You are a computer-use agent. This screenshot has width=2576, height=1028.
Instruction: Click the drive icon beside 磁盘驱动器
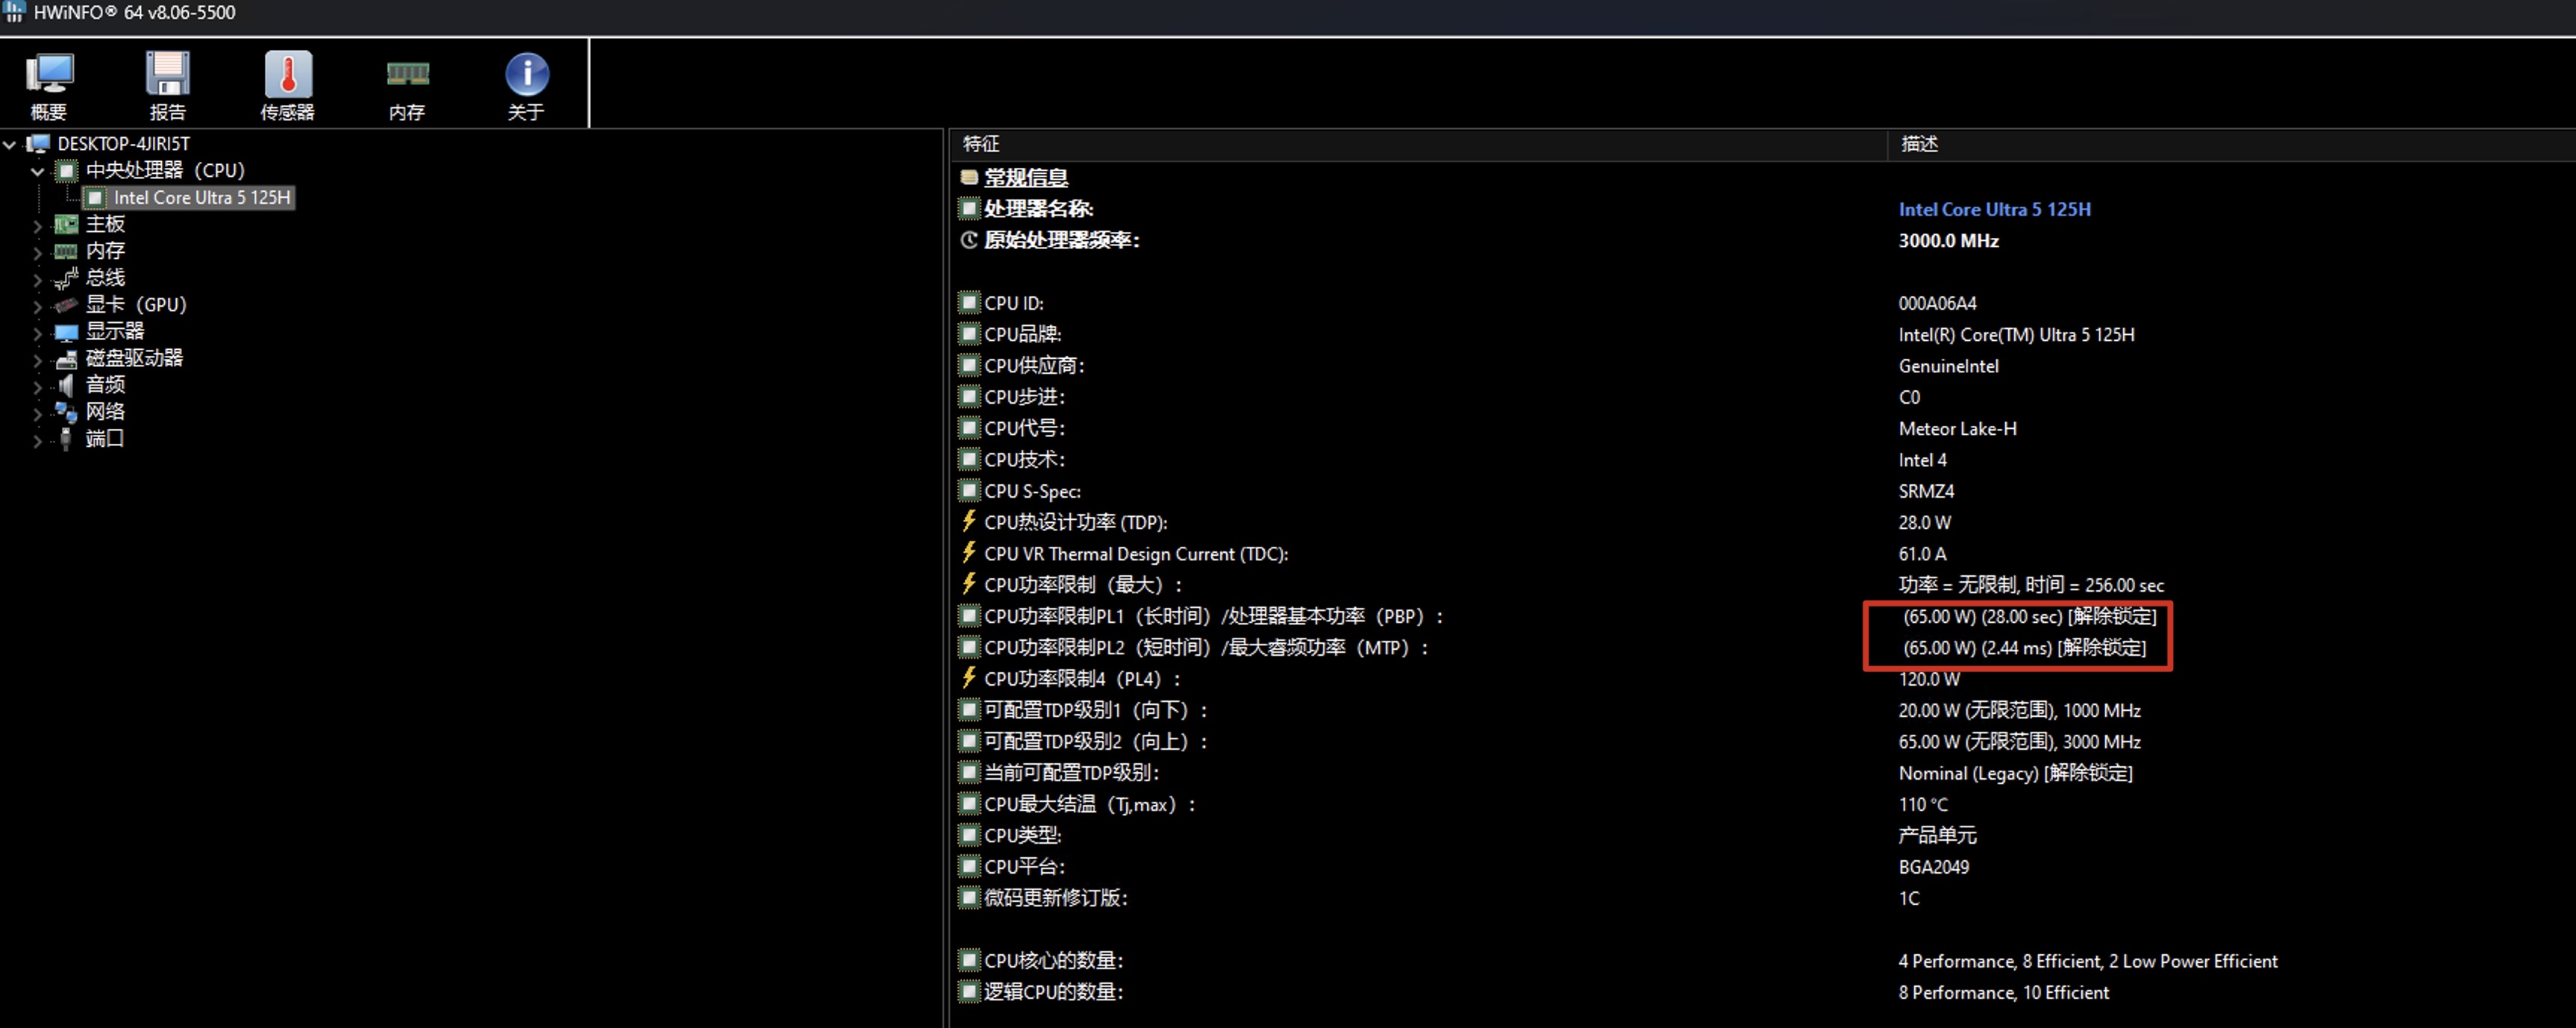tap(66, 359)
